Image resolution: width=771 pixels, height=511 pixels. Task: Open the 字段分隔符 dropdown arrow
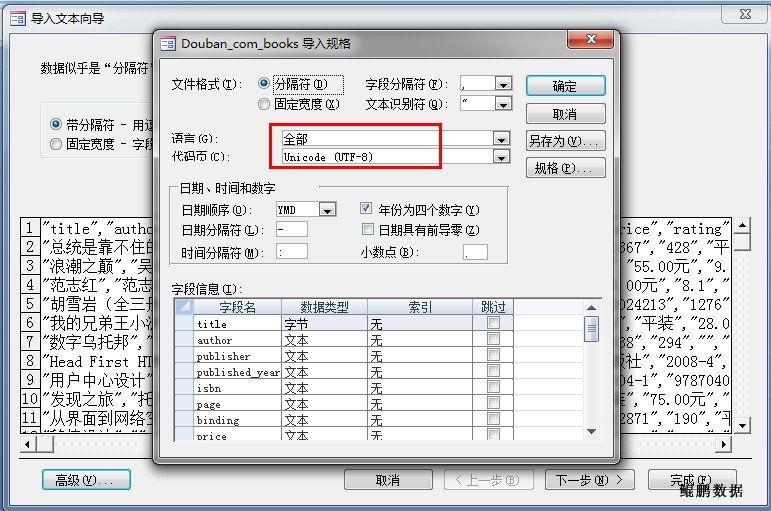pyautogui.click(x=503, y=84)
